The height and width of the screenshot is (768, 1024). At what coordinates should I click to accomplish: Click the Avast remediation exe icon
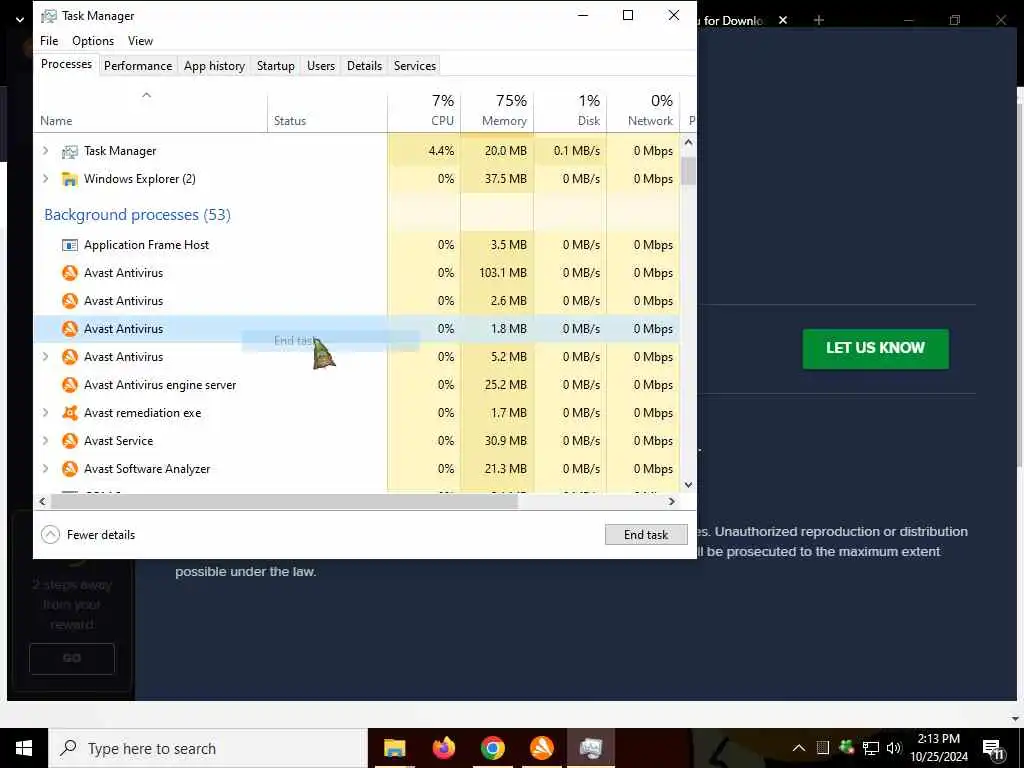coord(69,413)
